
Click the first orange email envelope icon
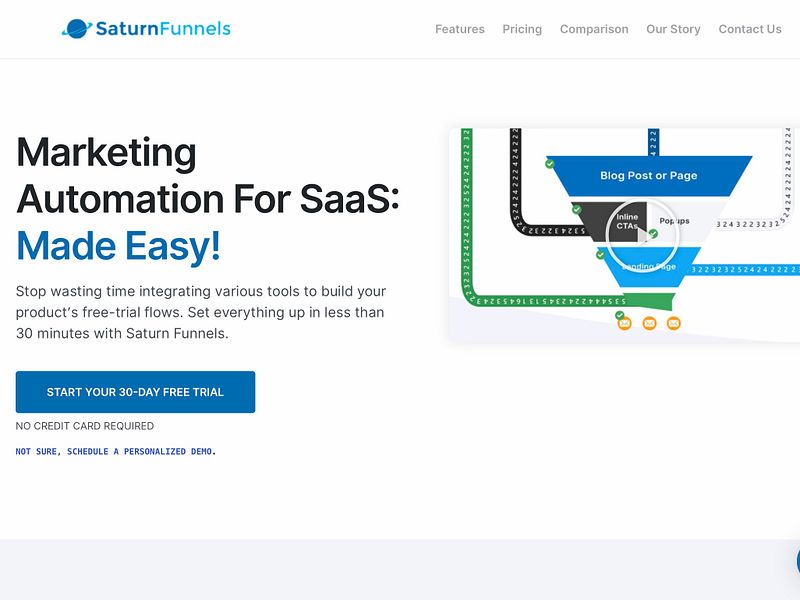click(624, 323)
